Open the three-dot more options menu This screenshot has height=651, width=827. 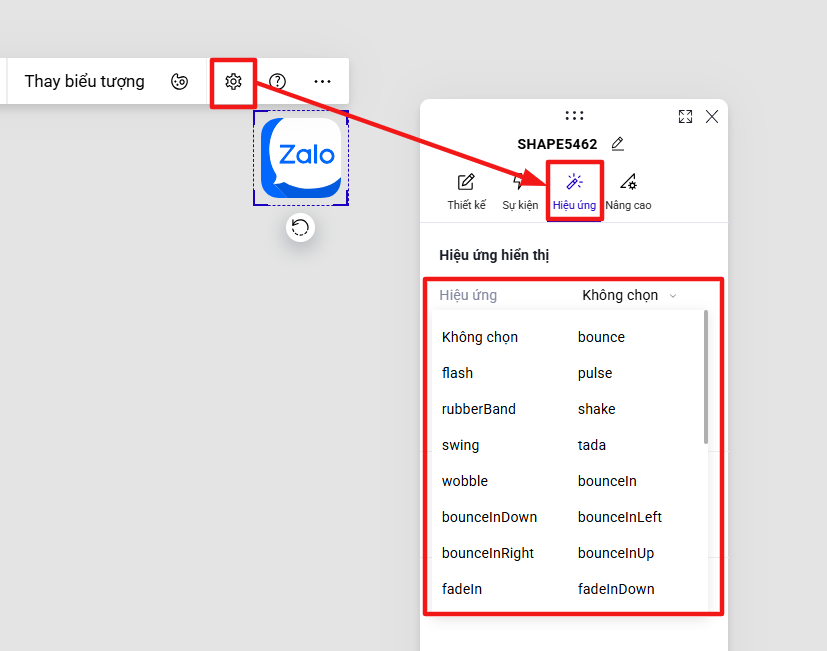click(x=322, y=82)
